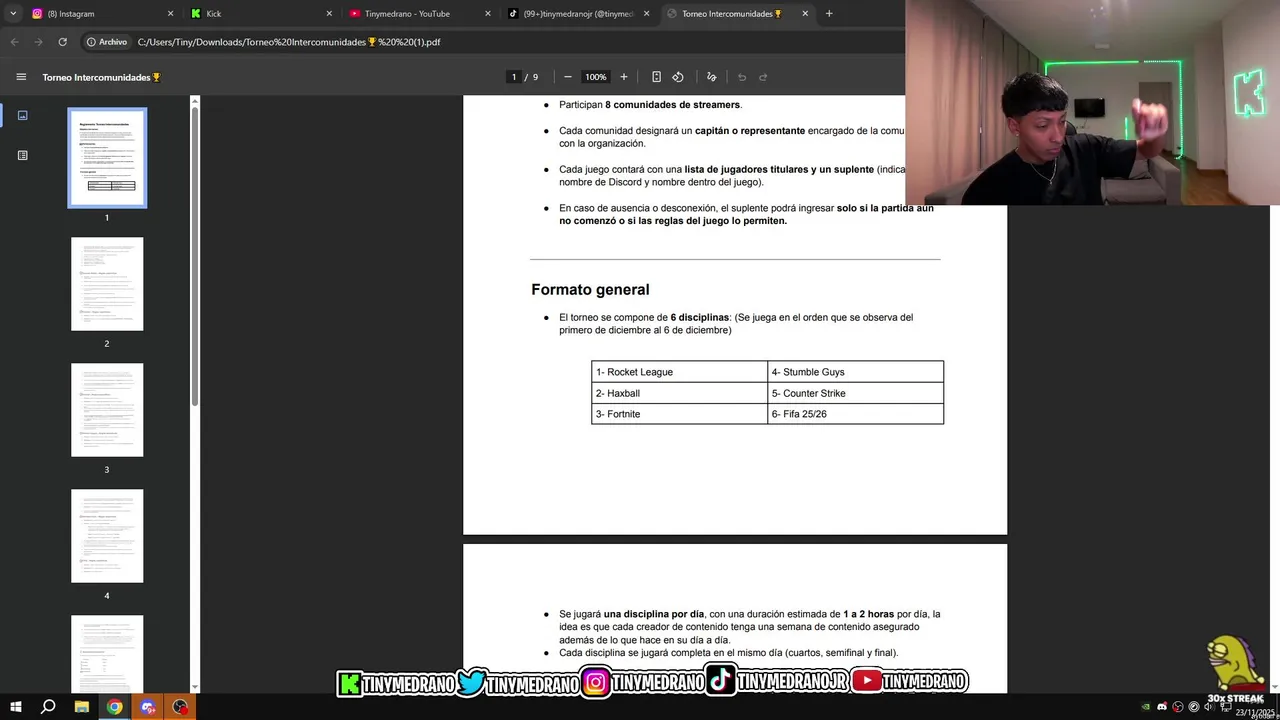
Task: Go back in browser history
Action: (x=14, y=42)
